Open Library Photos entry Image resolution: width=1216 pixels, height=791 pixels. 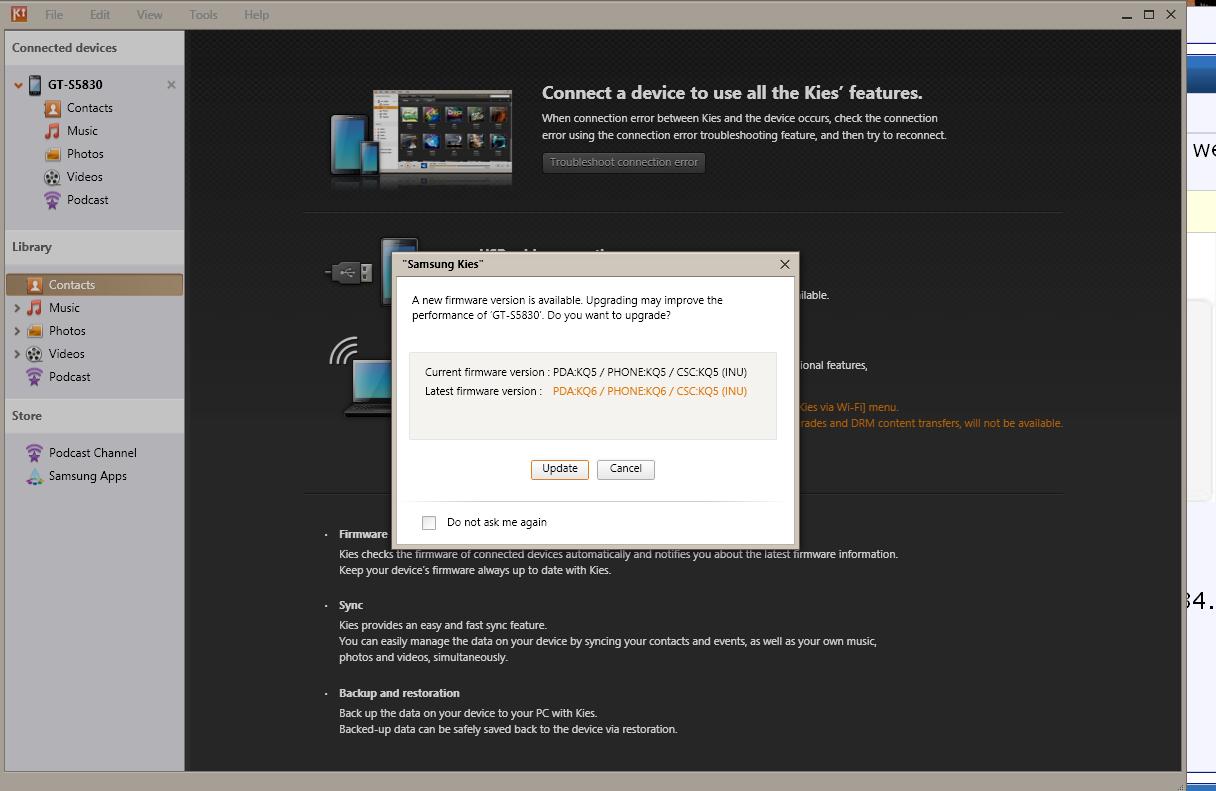tap(67, 331)
